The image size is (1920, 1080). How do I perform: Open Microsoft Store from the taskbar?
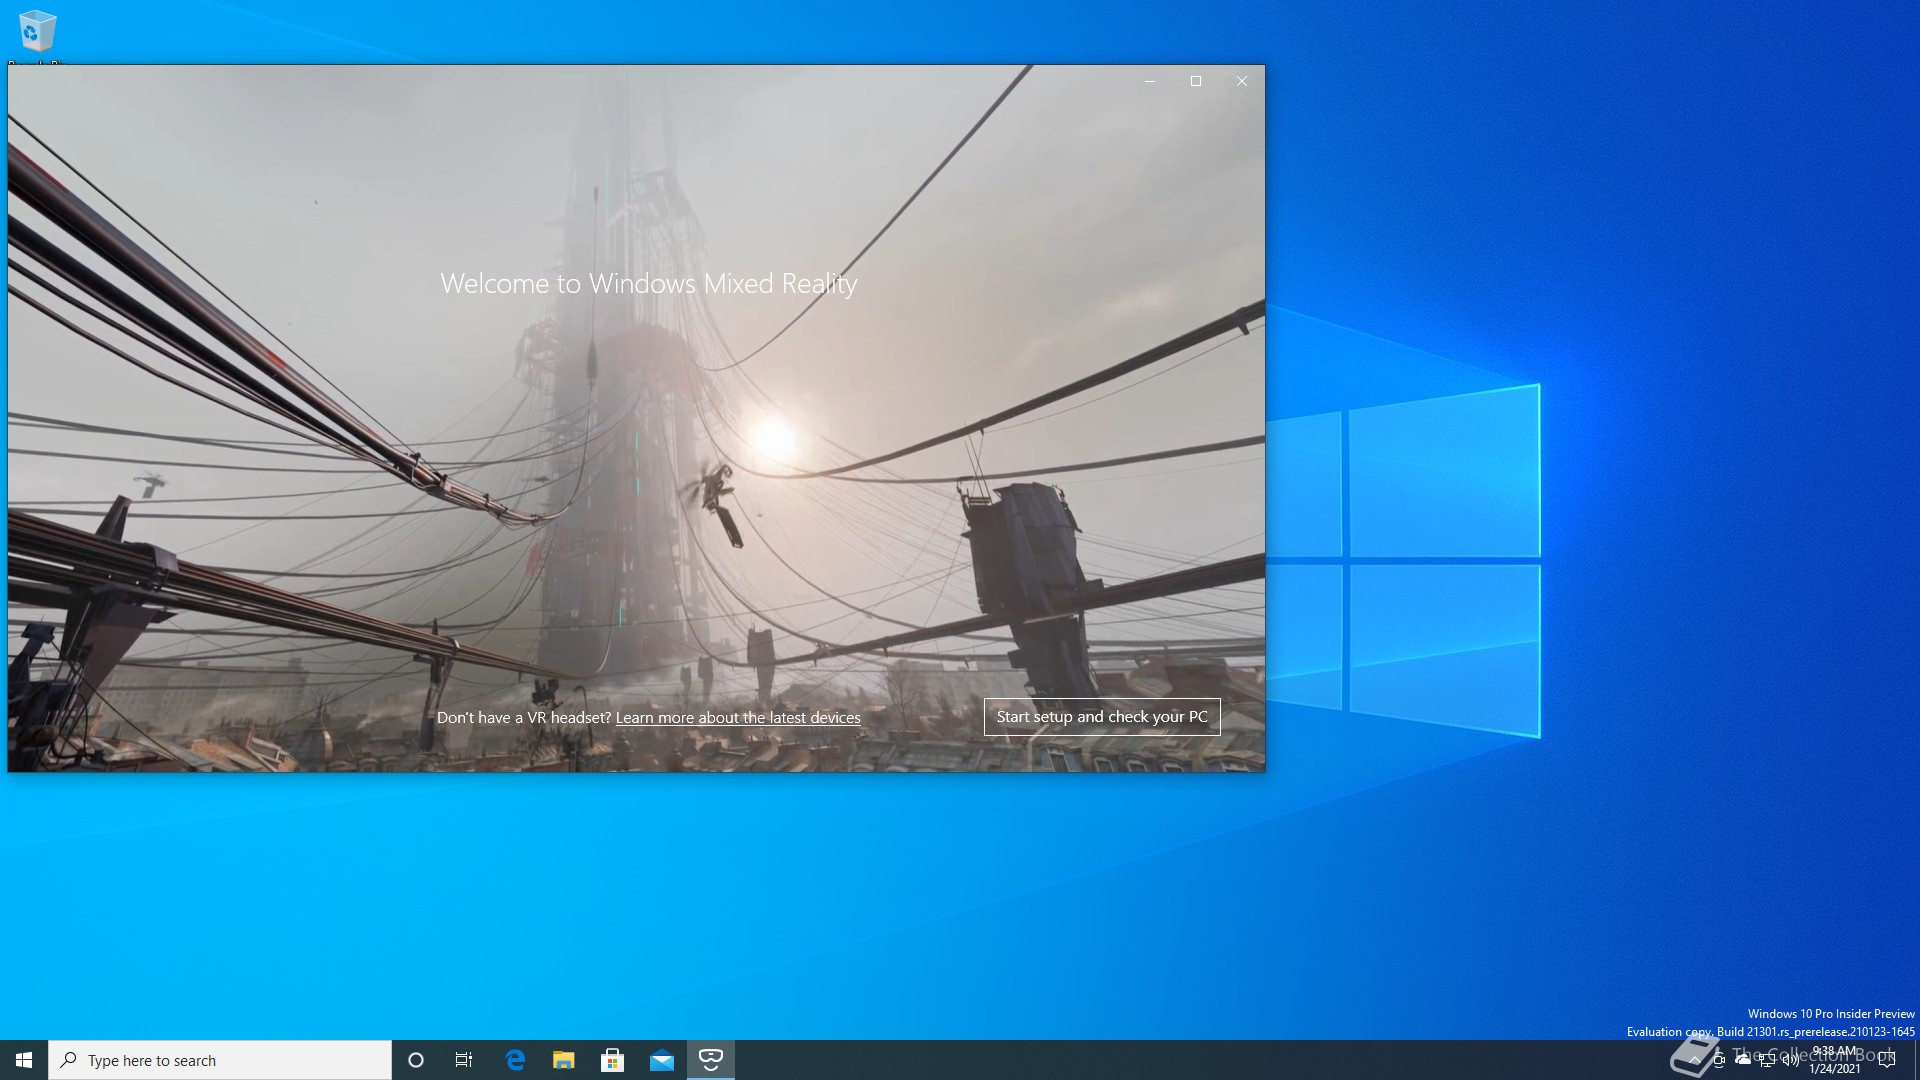[x=613, y=1060]
